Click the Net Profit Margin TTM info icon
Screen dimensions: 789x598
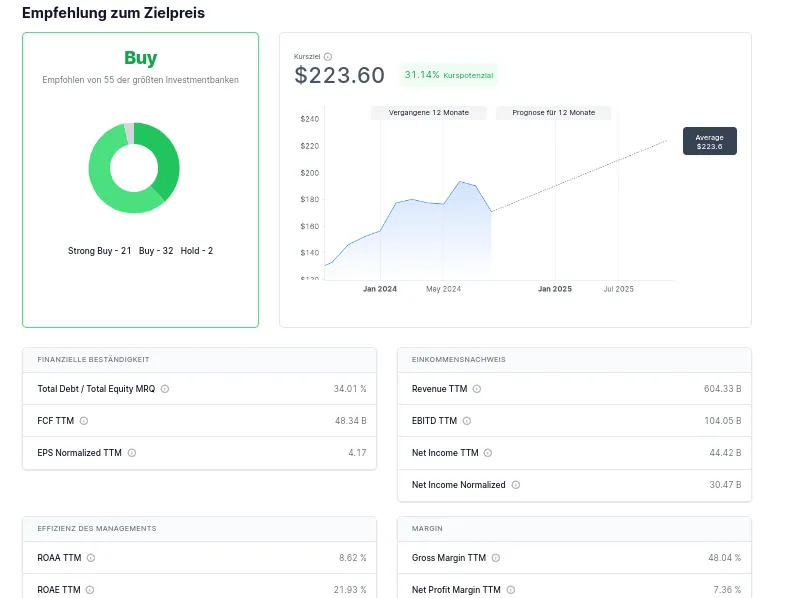coord(510,590)
